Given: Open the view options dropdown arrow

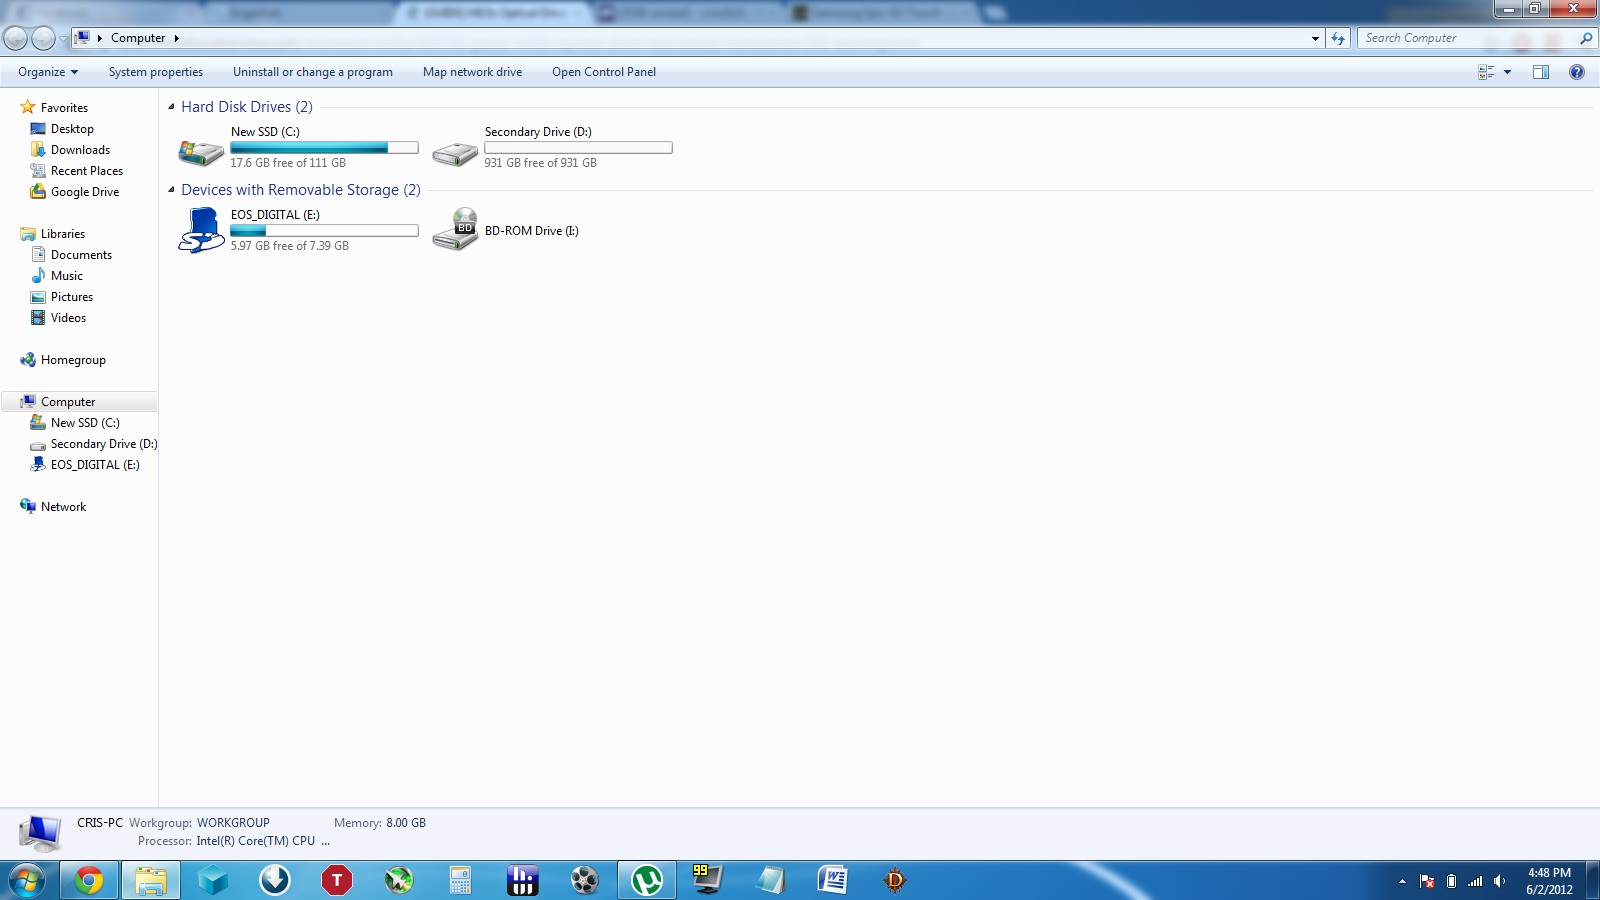Looking at the screenshot, I should [1507, 72].
